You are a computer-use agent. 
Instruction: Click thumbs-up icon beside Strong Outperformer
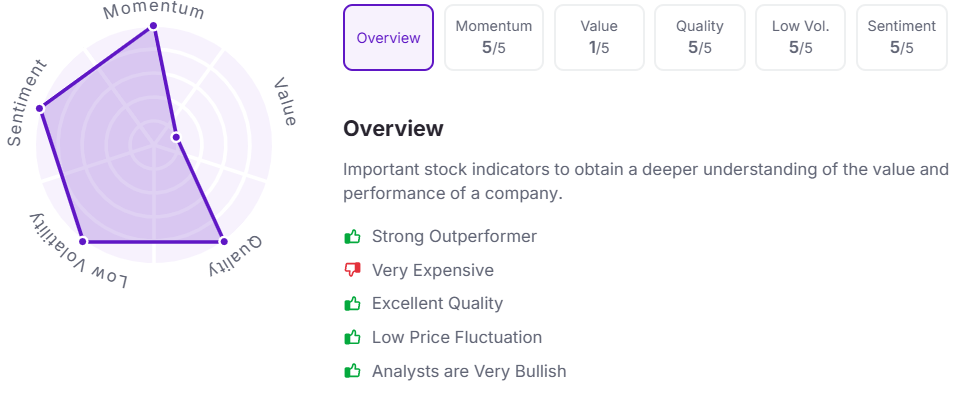(352, 236)
